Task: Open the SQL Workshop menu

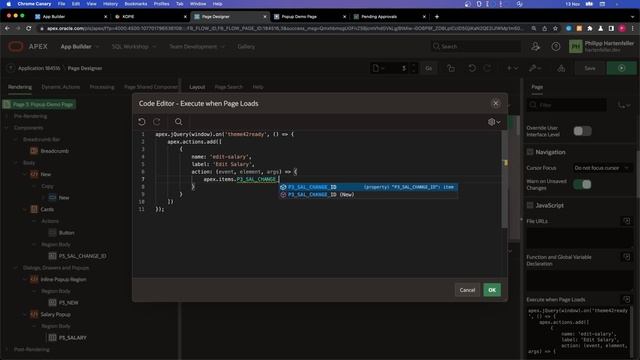Action: tap(134, 47)
